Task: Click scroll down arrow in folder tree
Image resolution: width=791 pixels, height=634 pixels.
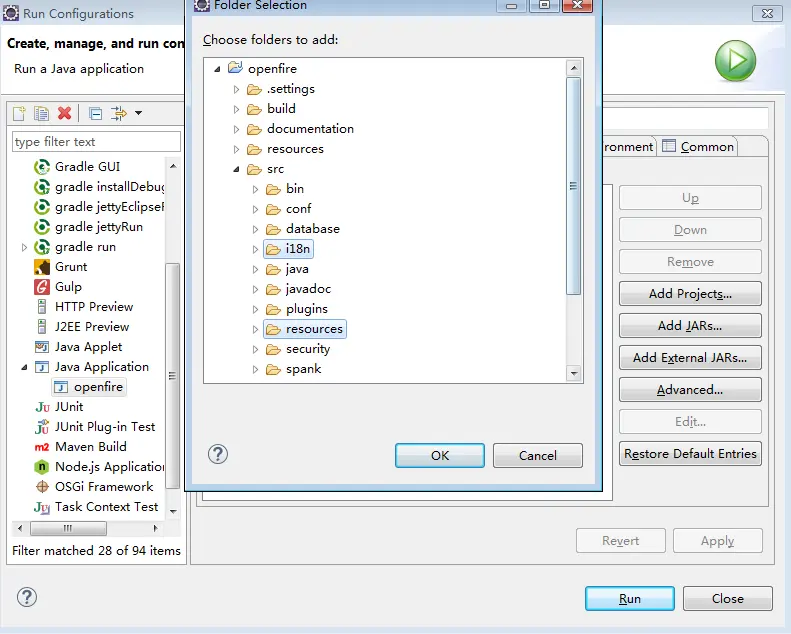Action: tap(574, 374)
